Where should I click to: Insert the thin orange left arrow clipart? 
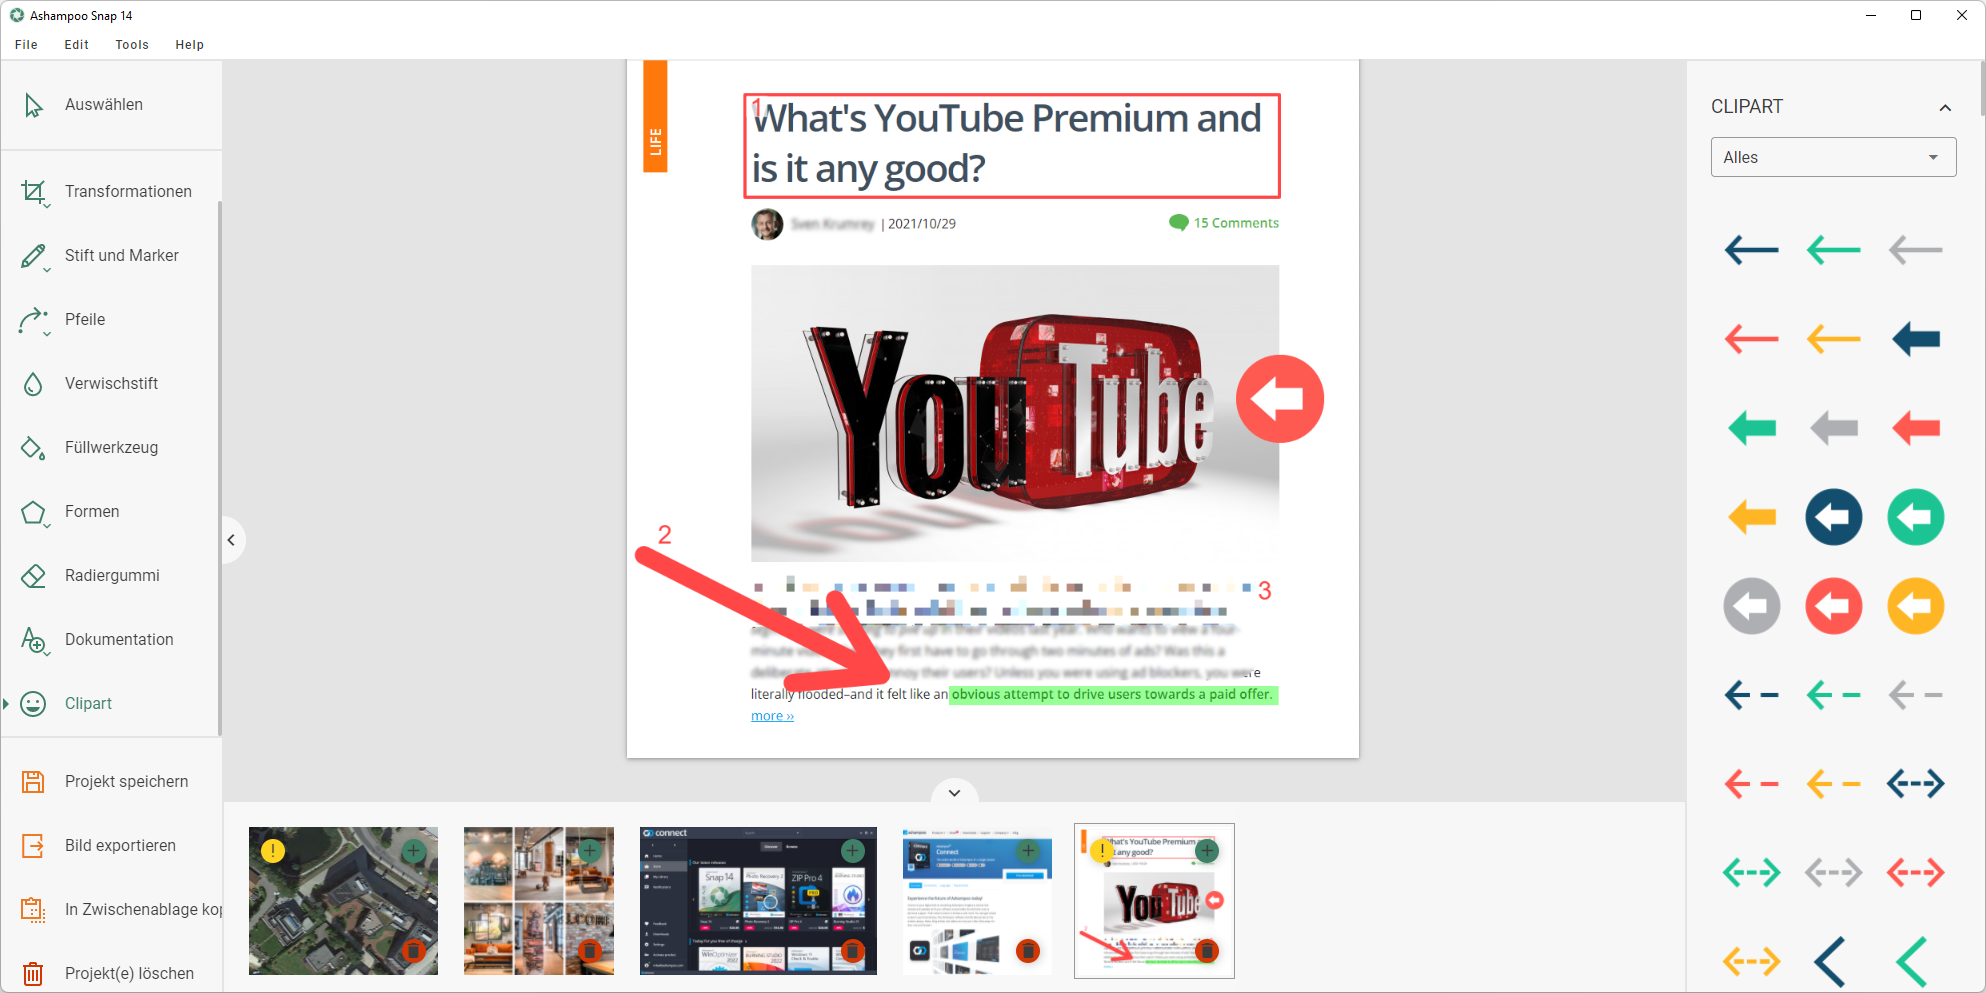pyautogui.click(x=1834, y=338)
